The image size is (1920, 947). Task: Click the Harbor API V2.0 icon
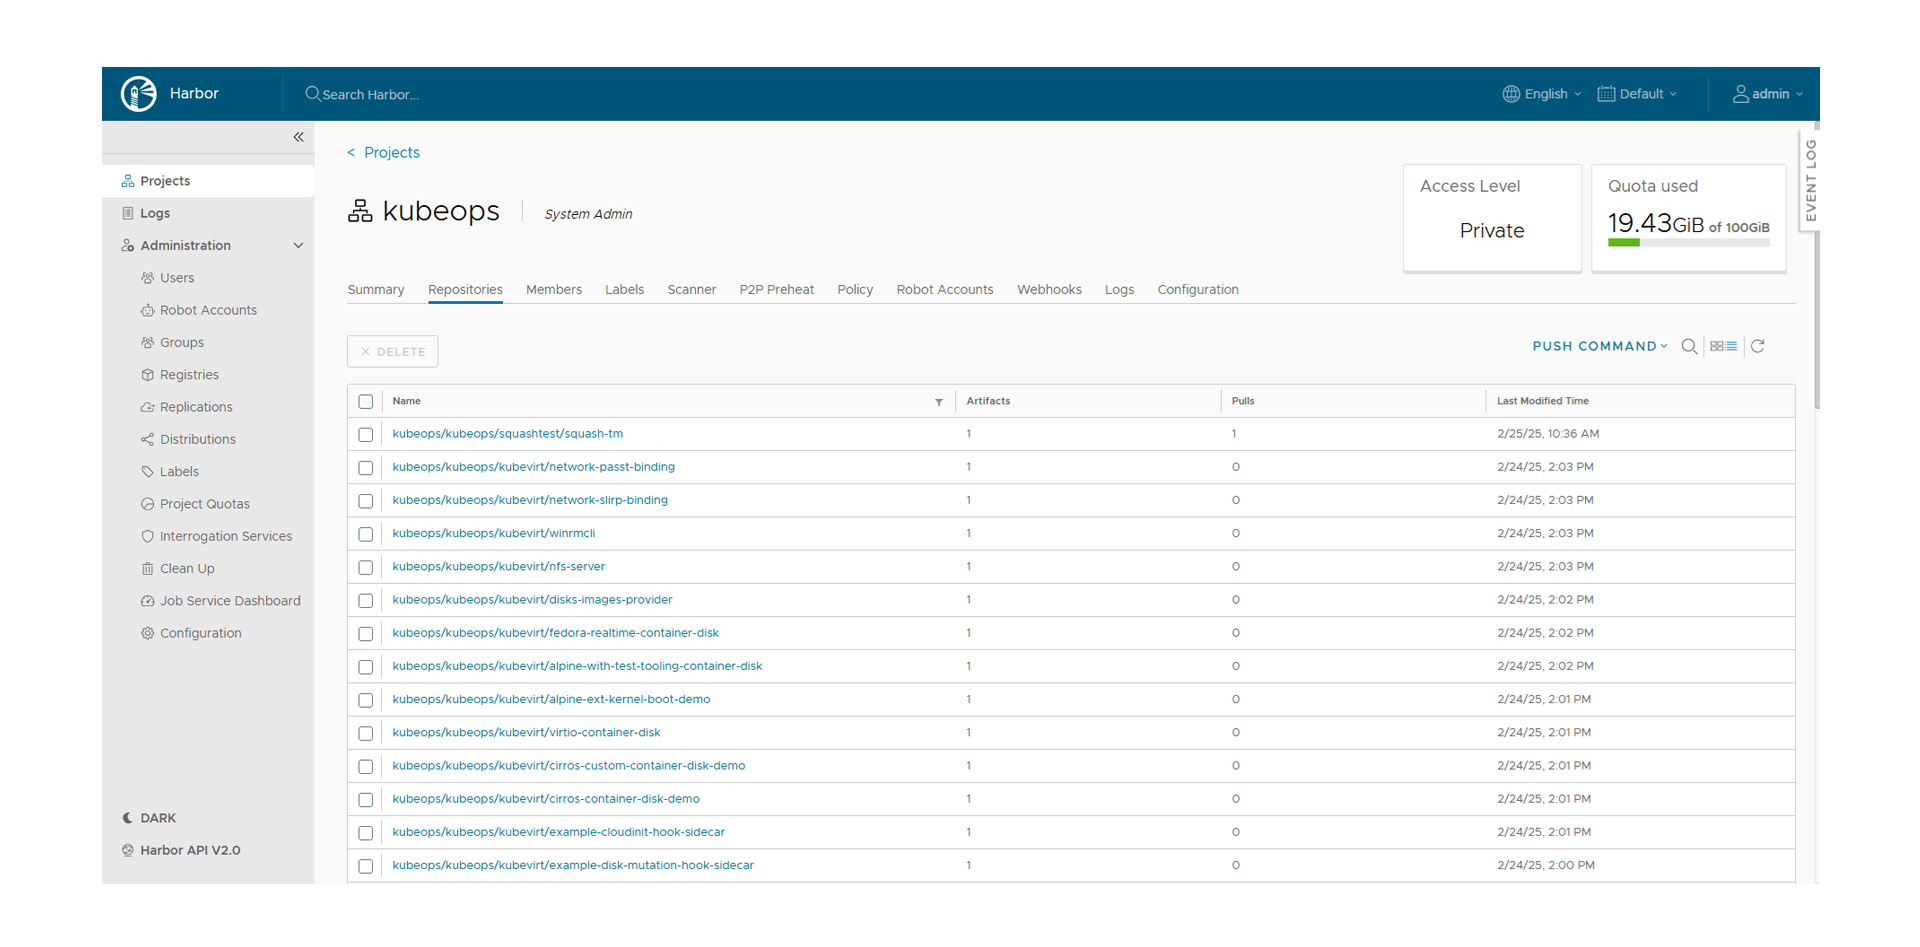(128, 850)
